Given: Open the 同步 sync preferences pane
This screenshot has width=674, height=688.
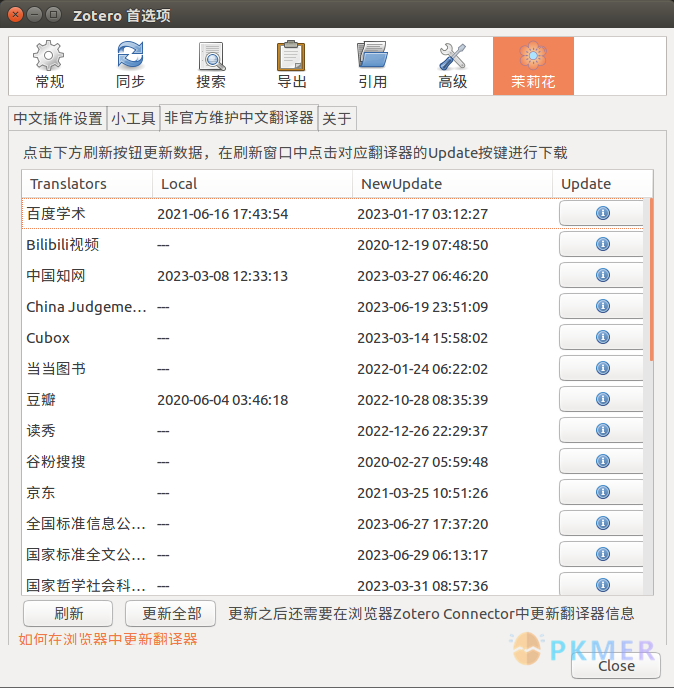Looking at the screenshot, I should click(x=130, y=66).
